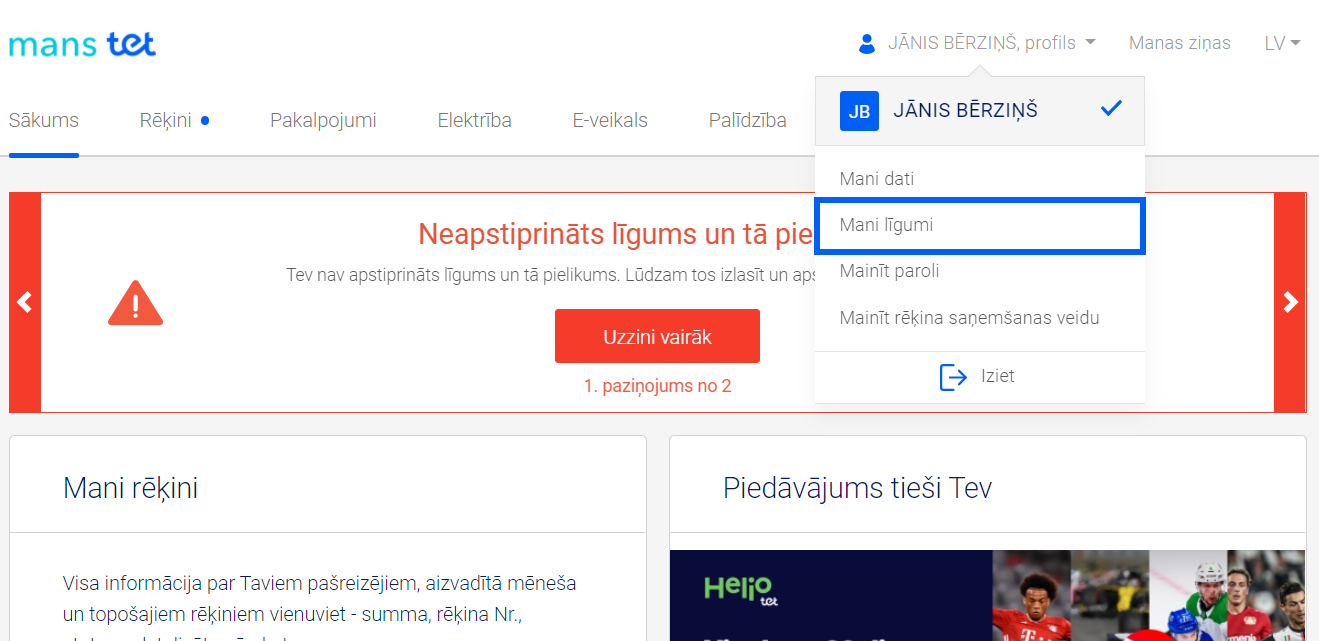This screenshot has width=1319, height=641.
Task: Click the football player promo thumbnail
Action: point(1030,595)
